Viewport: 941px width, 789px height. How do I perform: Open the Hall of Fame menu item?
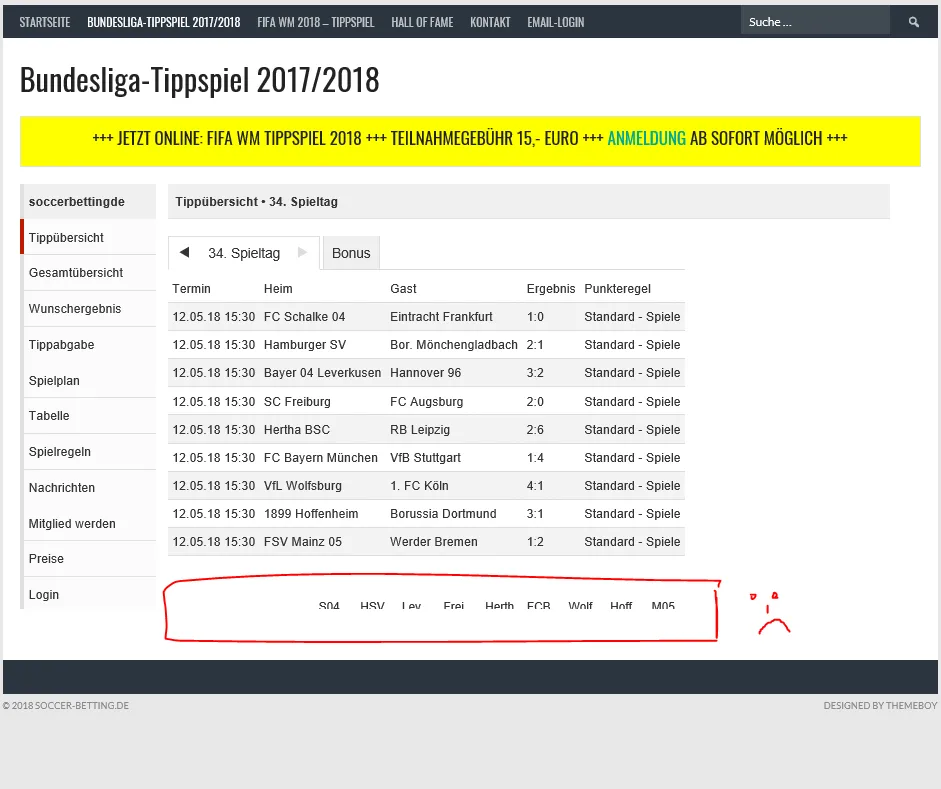pos(422,22)
